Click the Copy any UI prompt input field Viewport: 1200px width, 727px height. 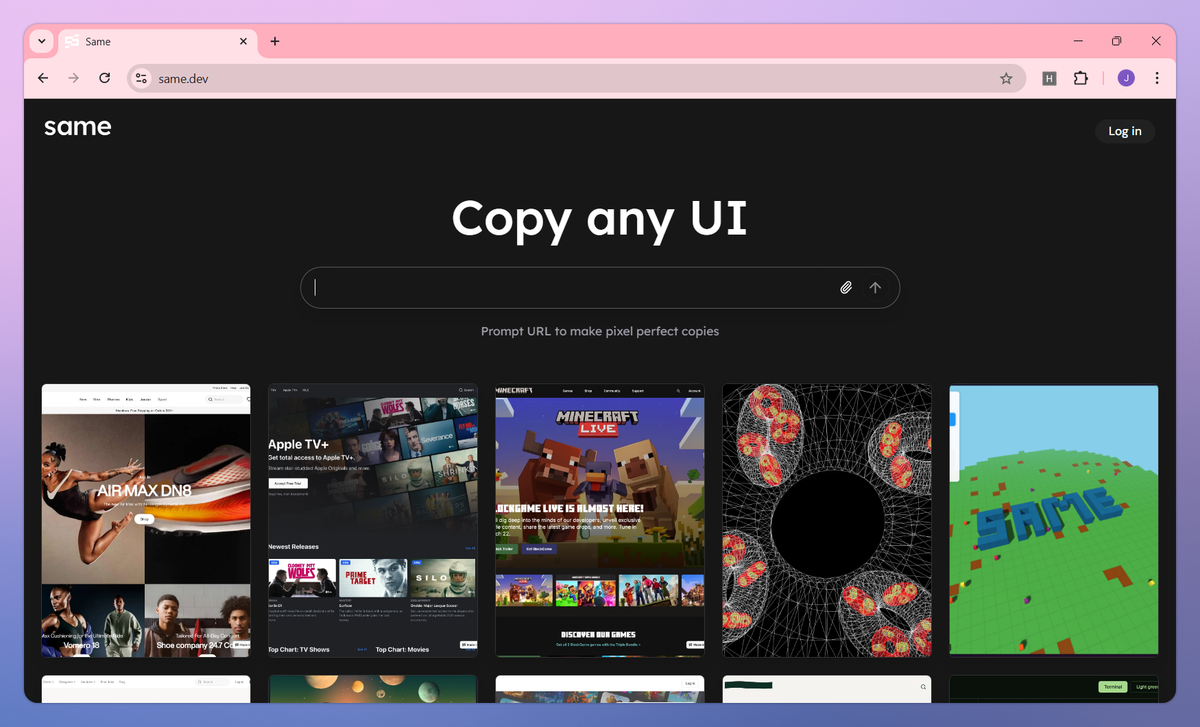point(560,287)
